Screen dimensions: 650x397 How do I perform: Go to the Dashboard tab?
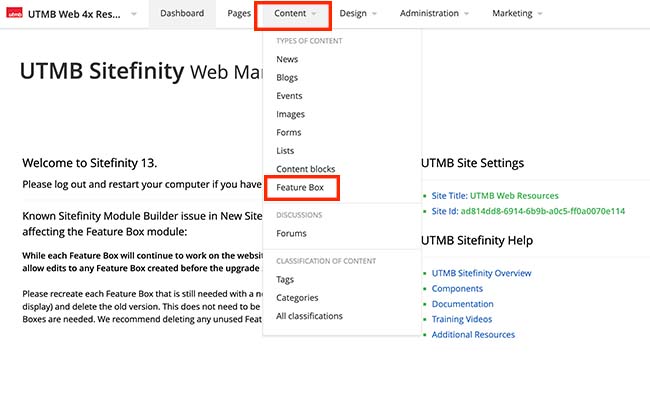pos(182,13)
